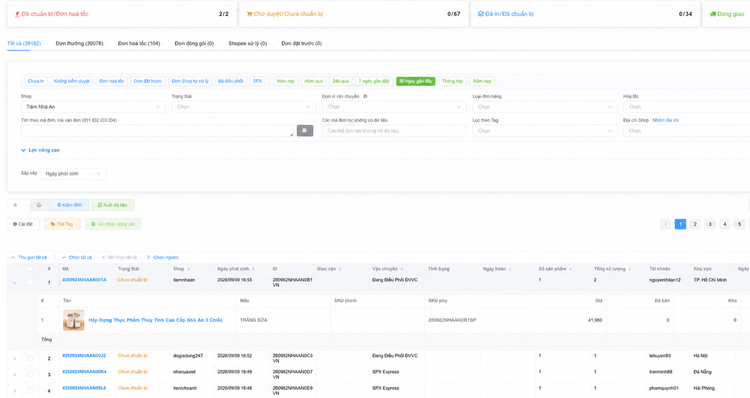Switch to the Đơn hoả tốc (104) tab

click(139, 44)
